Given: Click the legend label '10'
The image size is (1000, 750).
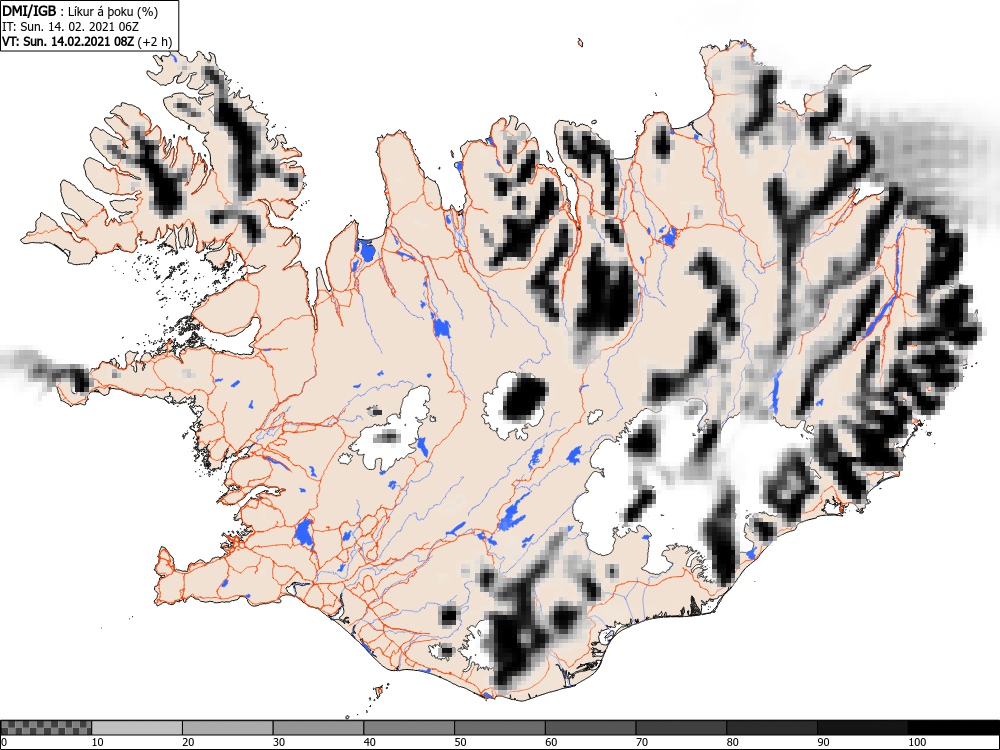Looking at the screenshot, I should 98,742.
